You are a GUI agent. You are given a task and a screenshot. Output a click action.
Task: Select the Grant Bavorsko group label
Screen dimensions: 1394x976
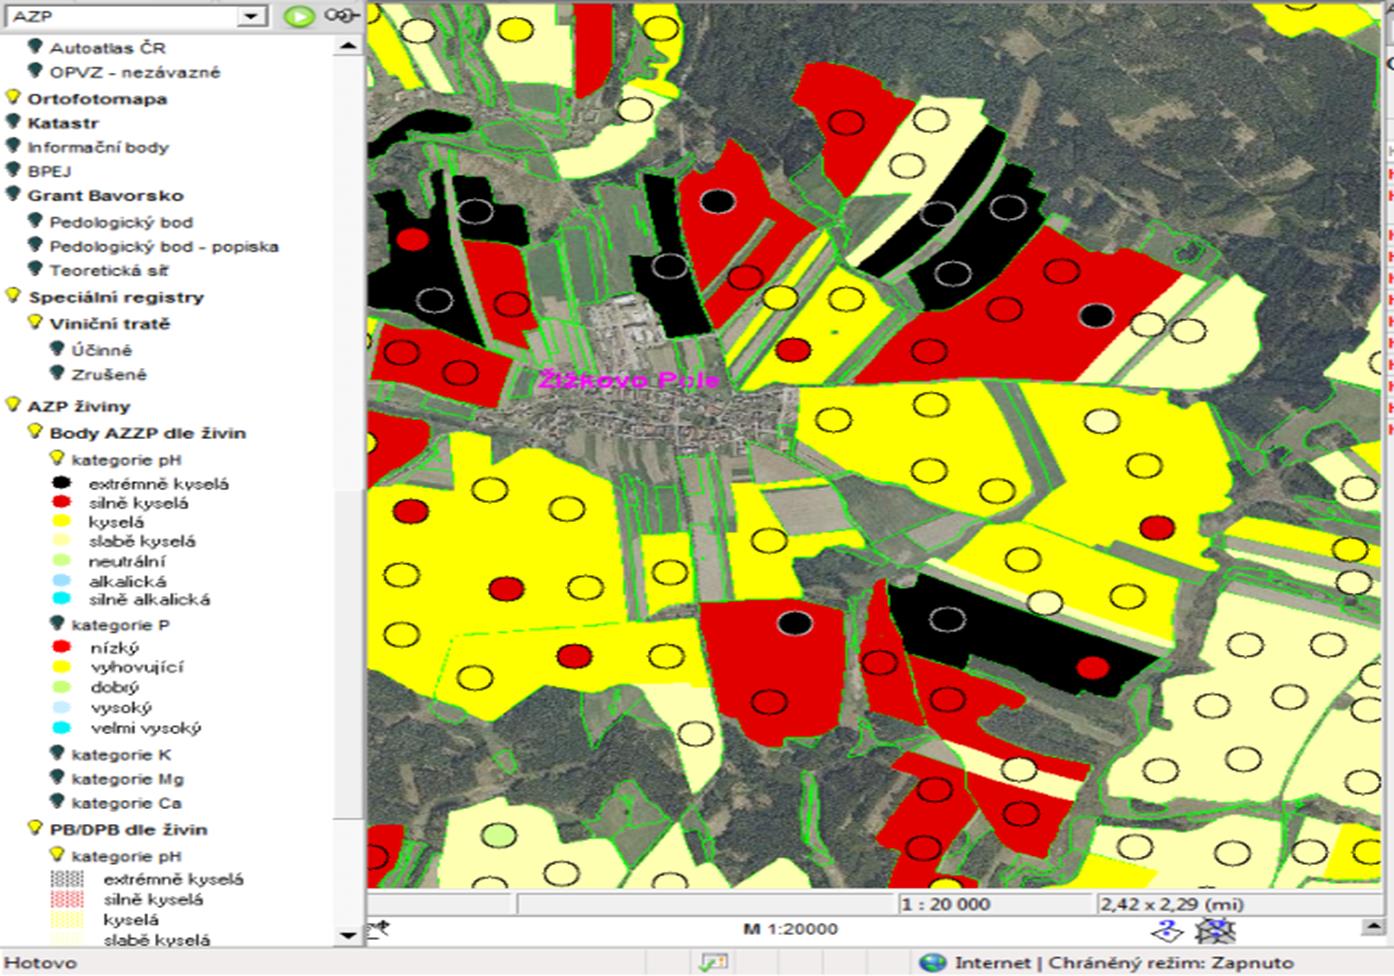tap(105, 195)
